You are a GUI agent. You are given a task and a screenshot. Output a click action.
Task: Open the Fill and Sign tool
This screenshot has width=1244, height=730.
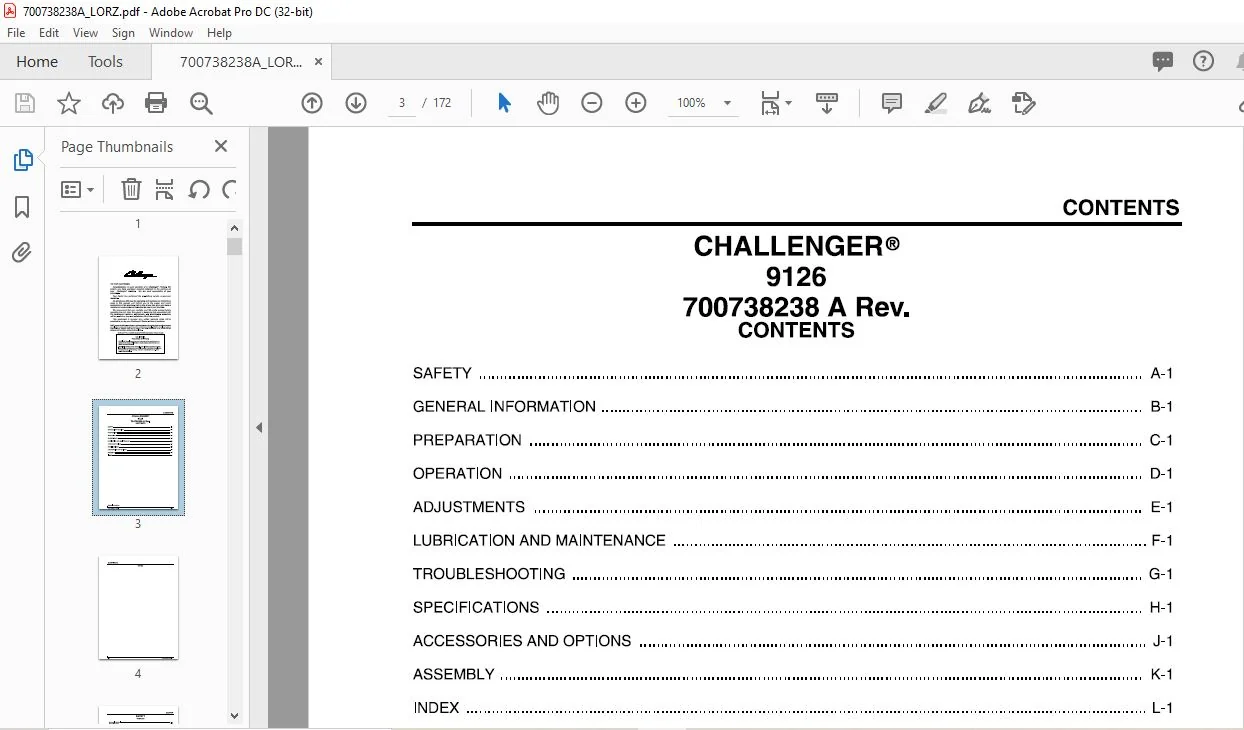coord(980,103)
